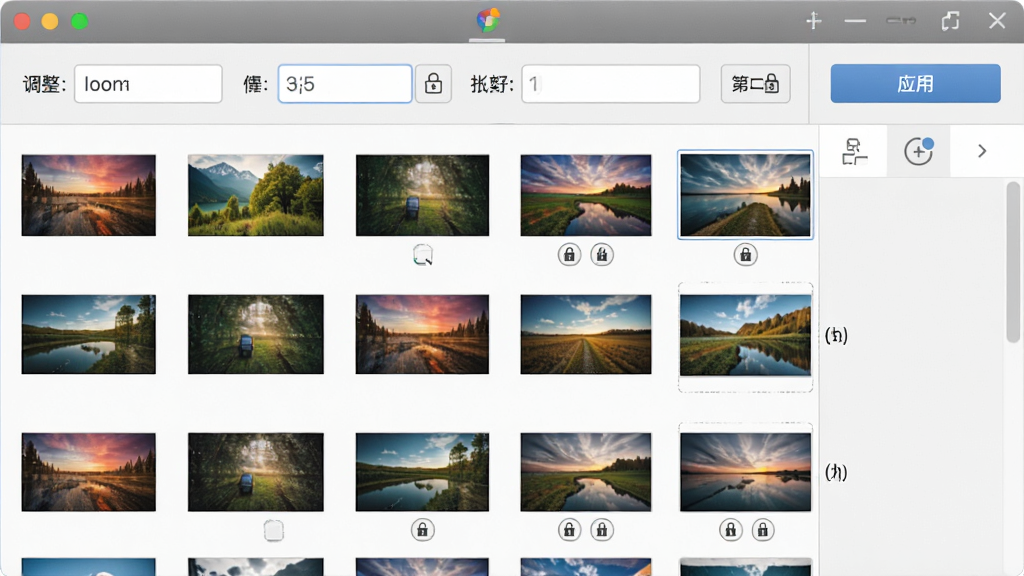Select the top-row sunset pier thumbnail

click(x=89, y=195)
